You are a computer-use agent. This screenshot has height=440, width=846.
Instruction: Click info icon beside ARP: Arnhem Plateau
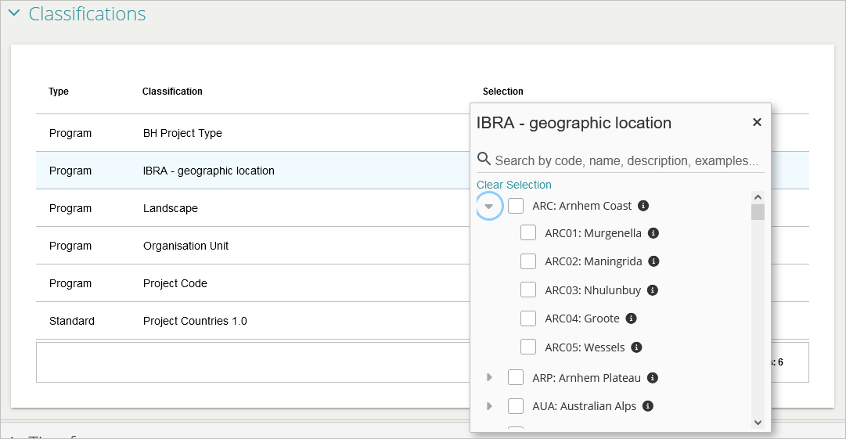pyautogui.click(x=652, y=378)
